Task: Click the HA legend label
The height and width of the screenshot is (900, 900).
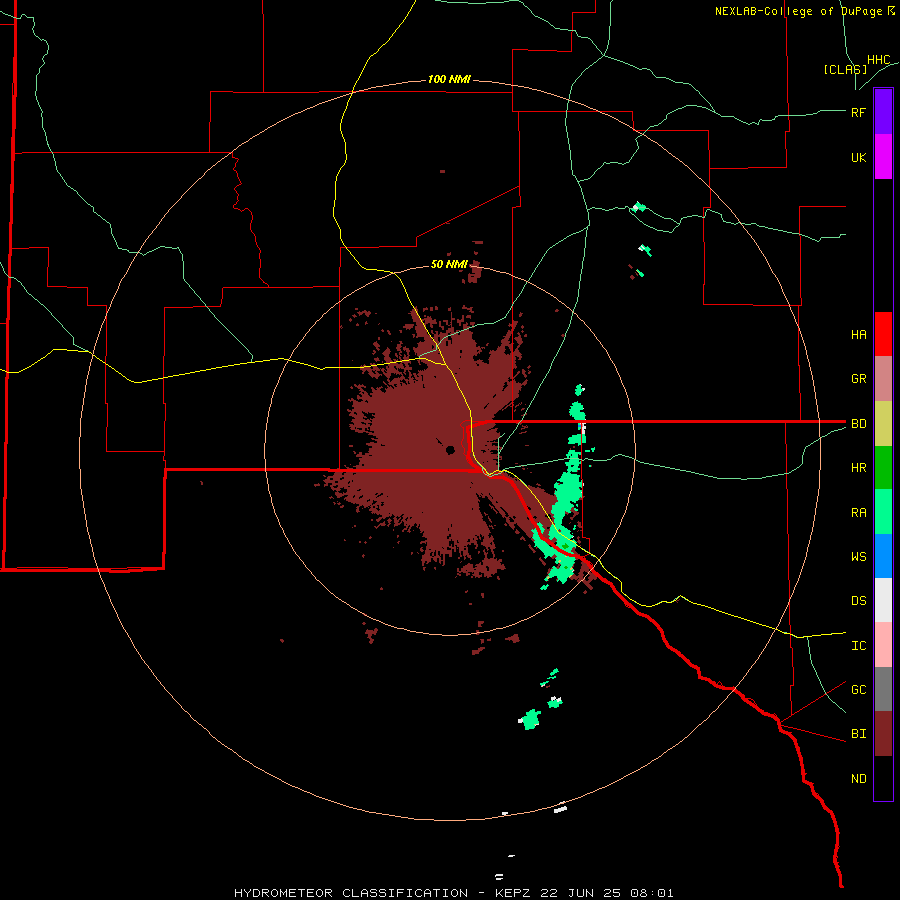Action: click(x=858, y=335)
